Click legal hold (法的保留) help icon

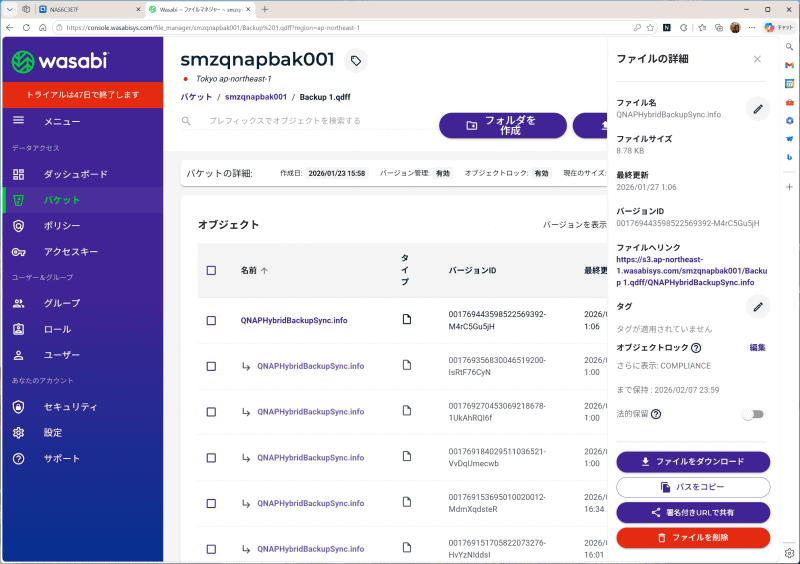656,414
